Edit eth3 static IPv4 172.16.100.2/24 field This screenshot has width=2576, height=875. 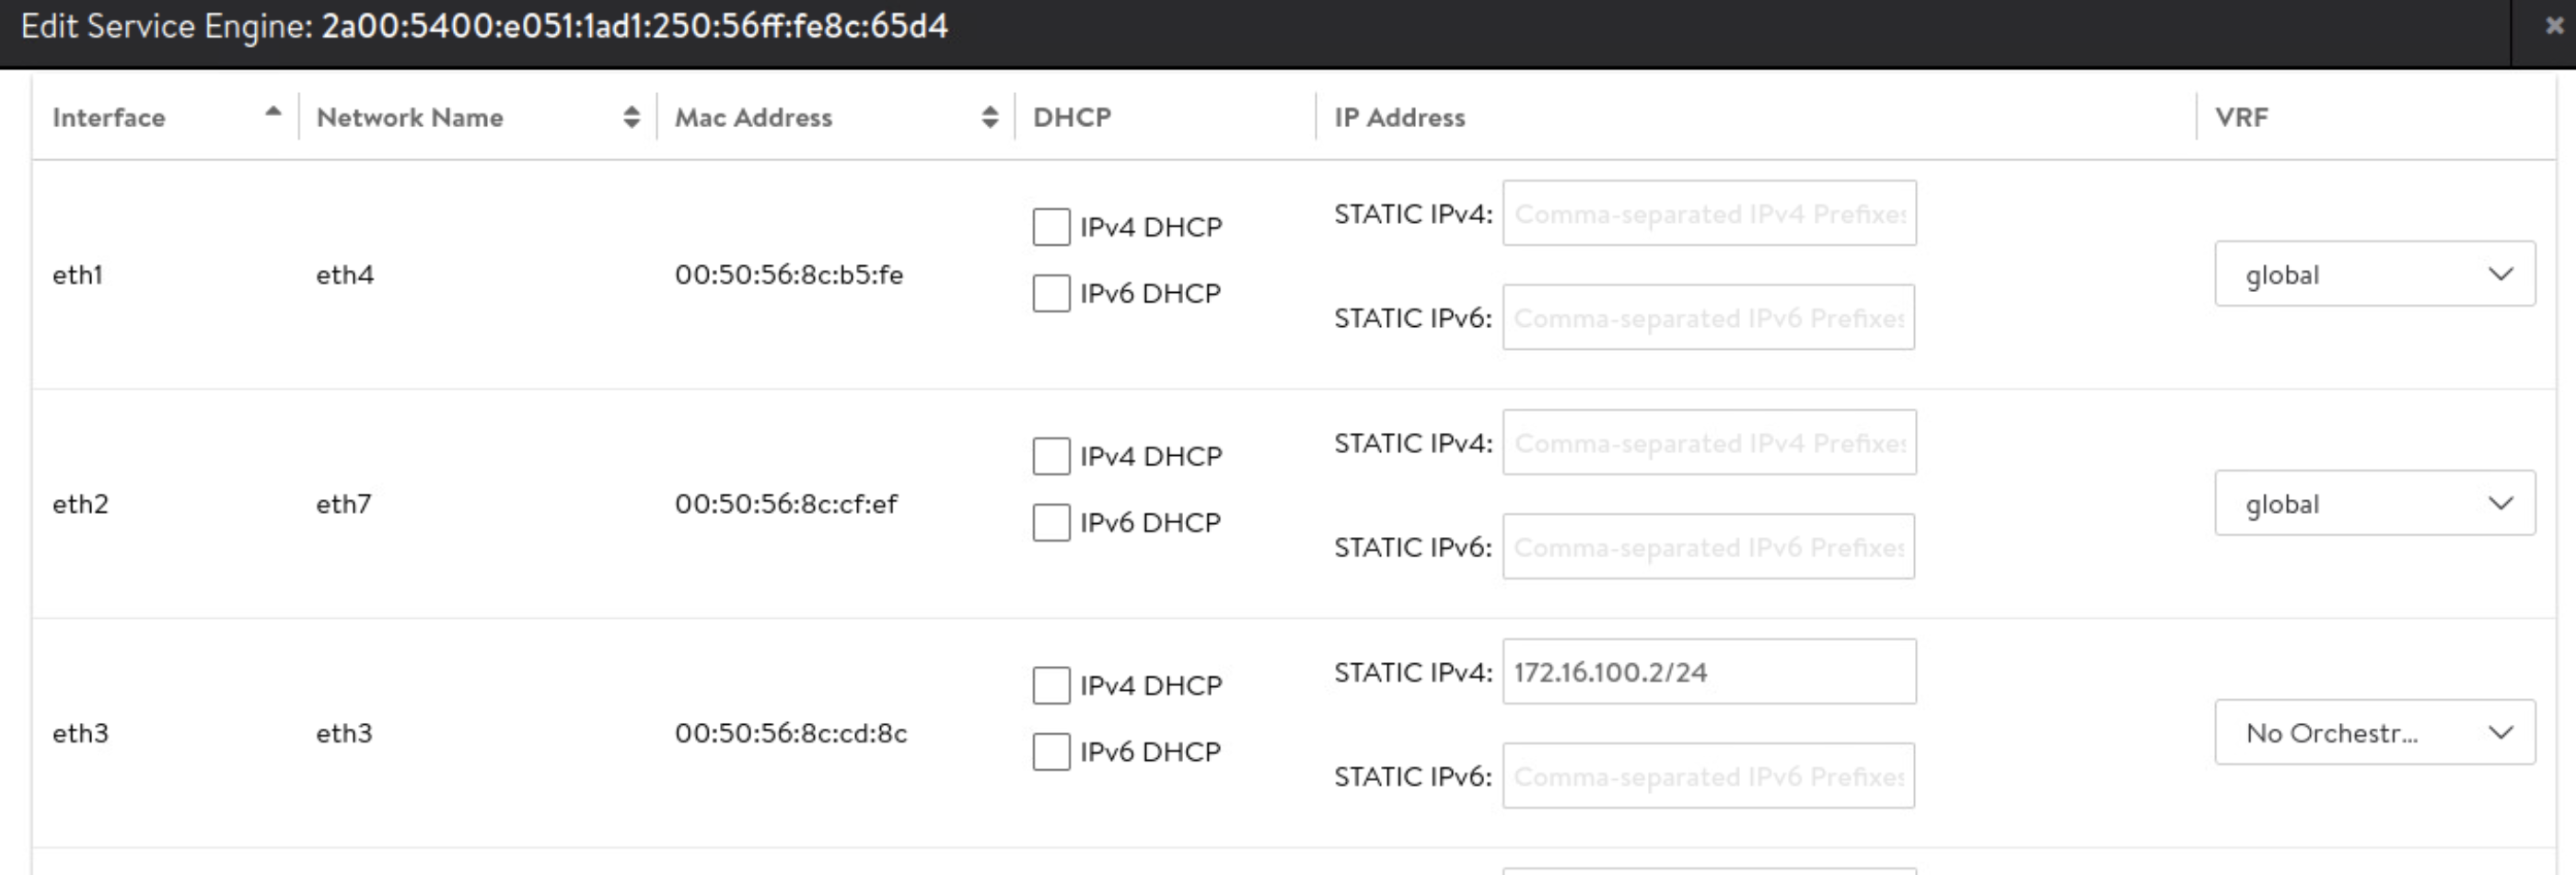pyautogui.click(x=1708, y=672)
